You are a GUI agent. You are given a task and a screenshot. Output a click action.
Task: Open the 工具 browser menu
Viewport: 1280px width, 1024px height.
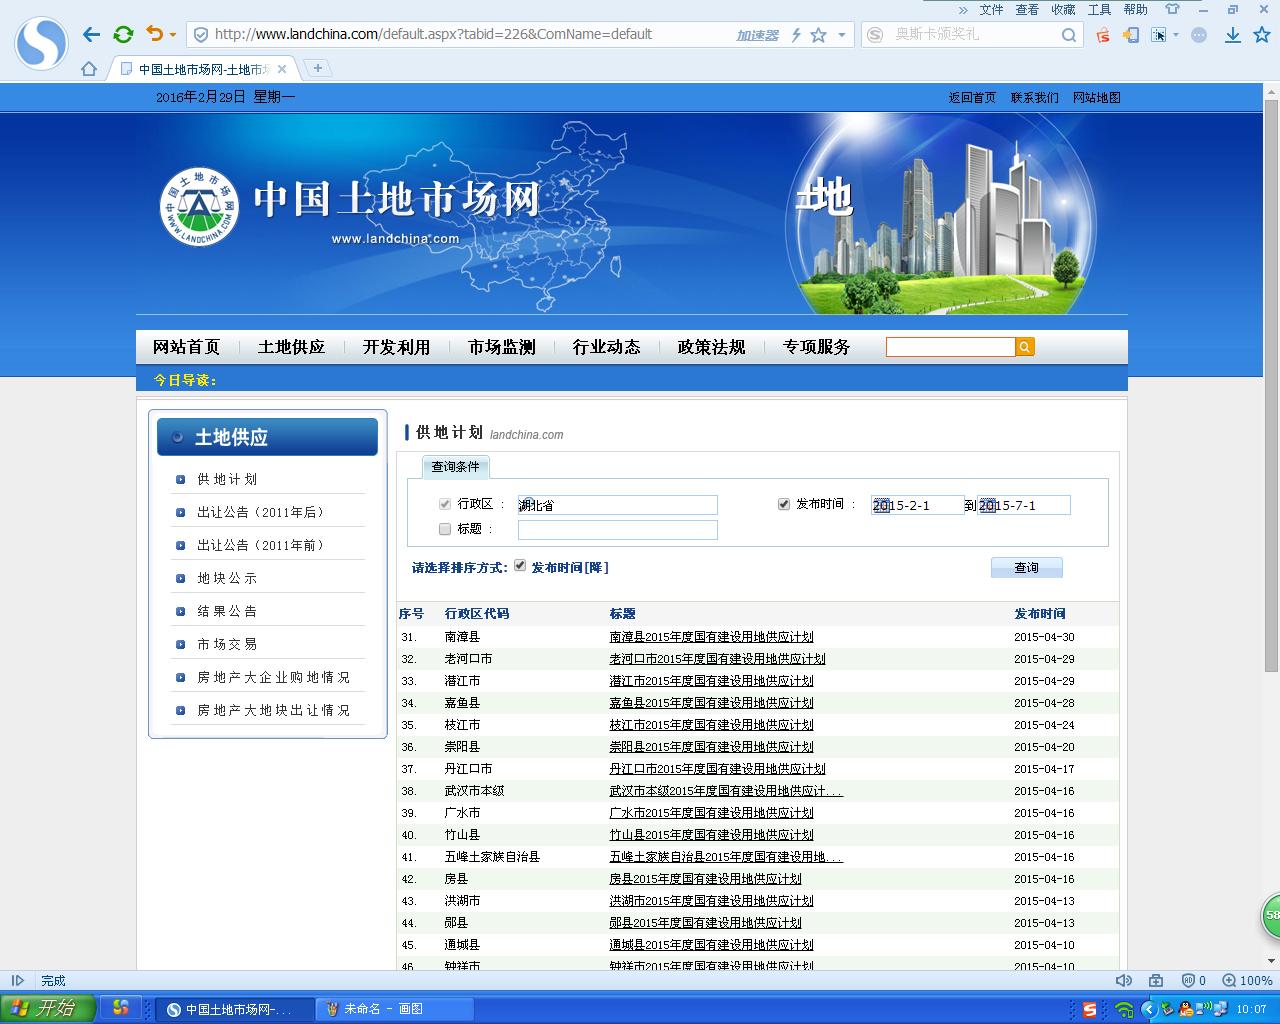pyautogui.click(x=1099, y=9)
